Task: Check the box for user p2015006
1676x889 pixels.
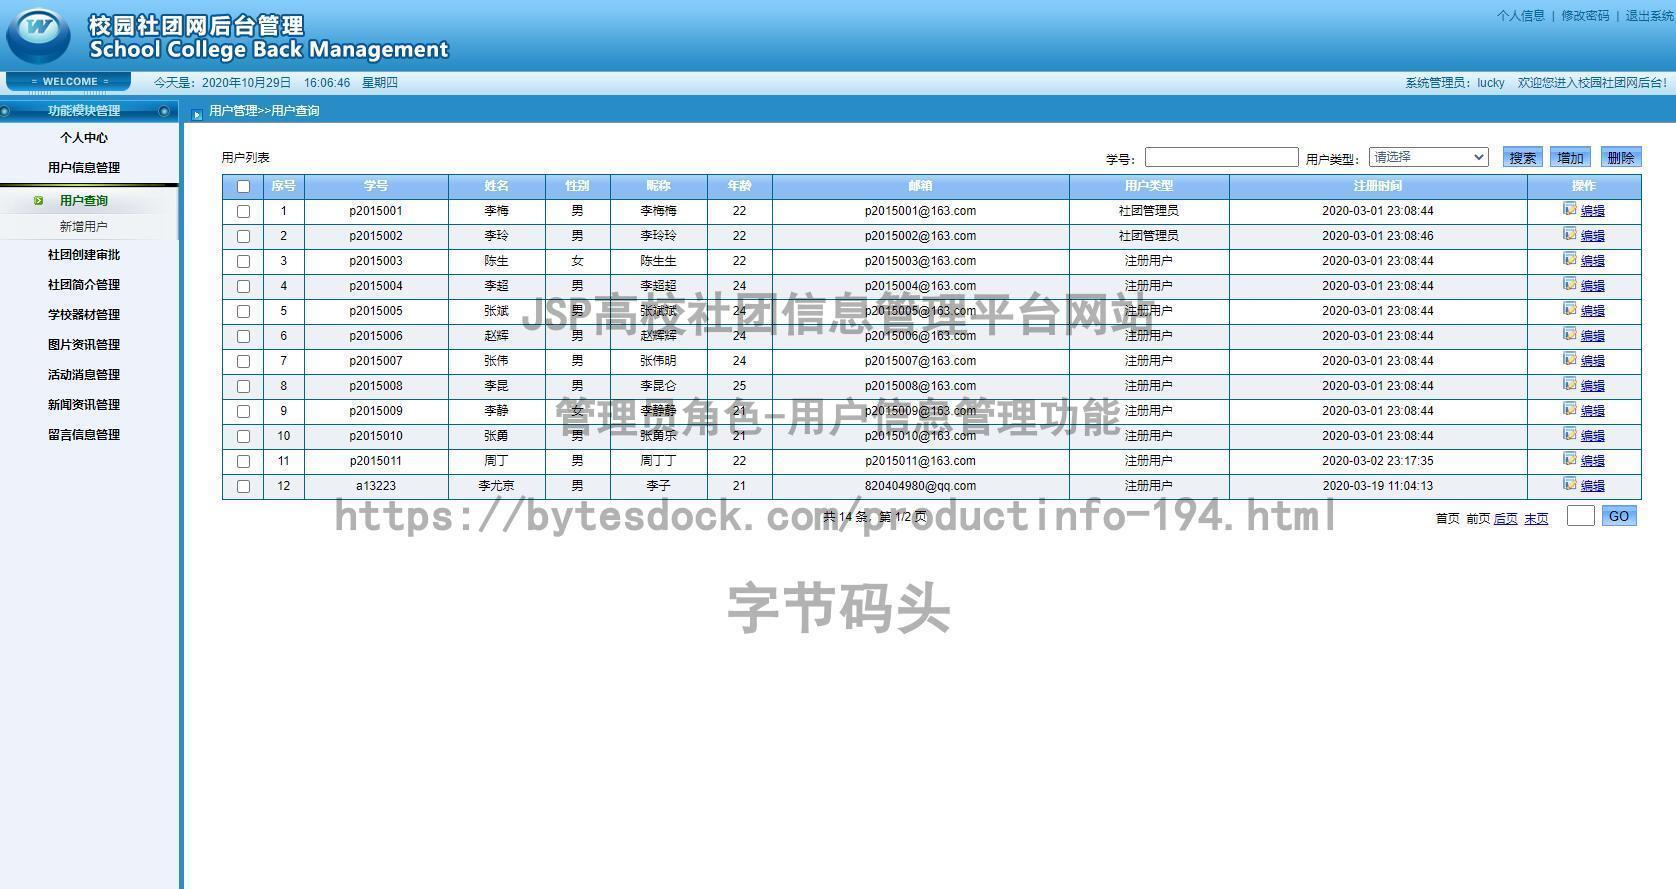Action: coord(243,336)
